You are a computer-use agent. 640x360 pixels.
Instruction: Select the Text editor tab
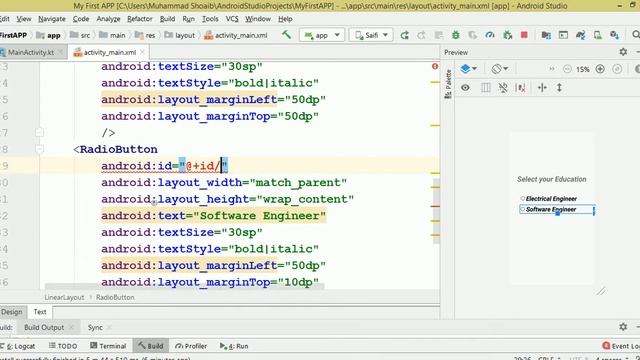tap(40, 312)
